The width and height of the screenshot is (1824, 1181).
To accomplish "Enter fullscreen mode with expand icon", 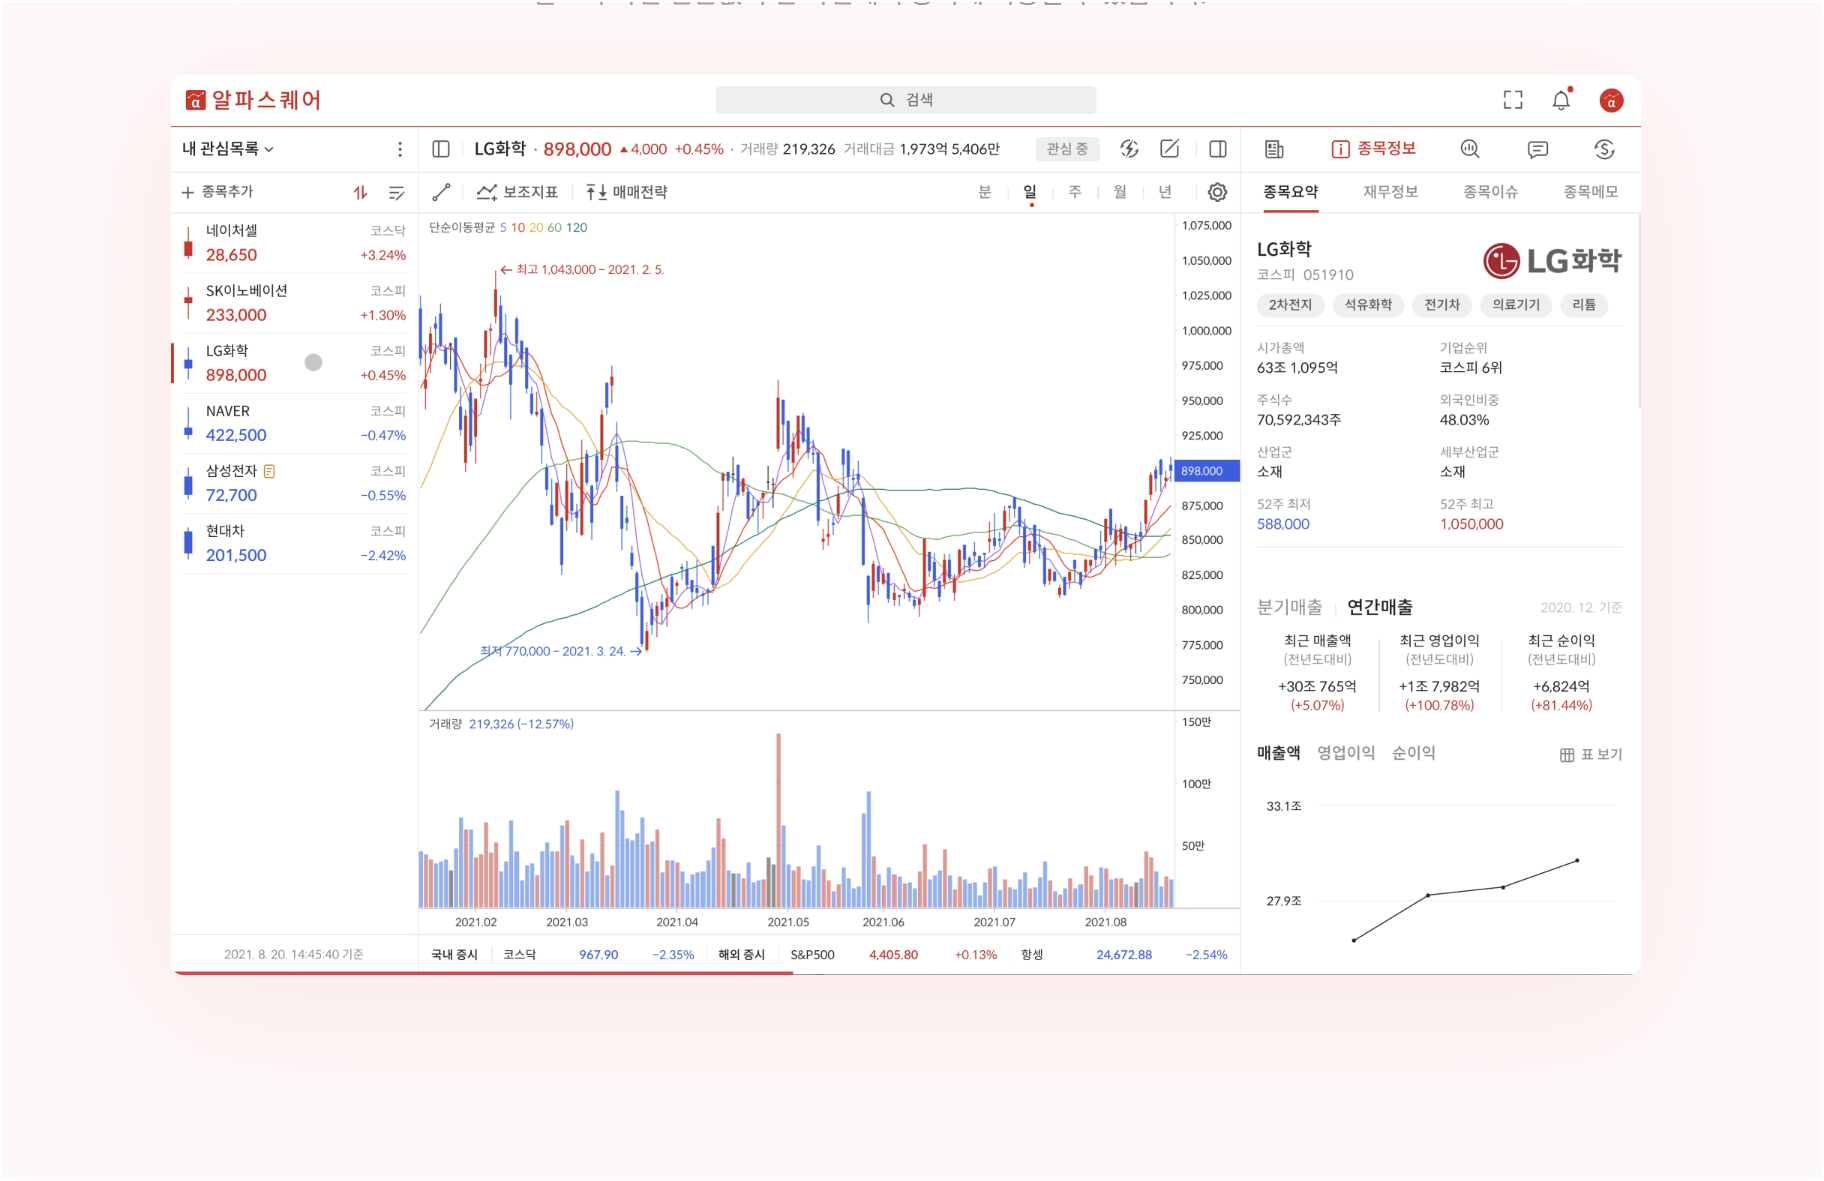I will coord(1513,100).
